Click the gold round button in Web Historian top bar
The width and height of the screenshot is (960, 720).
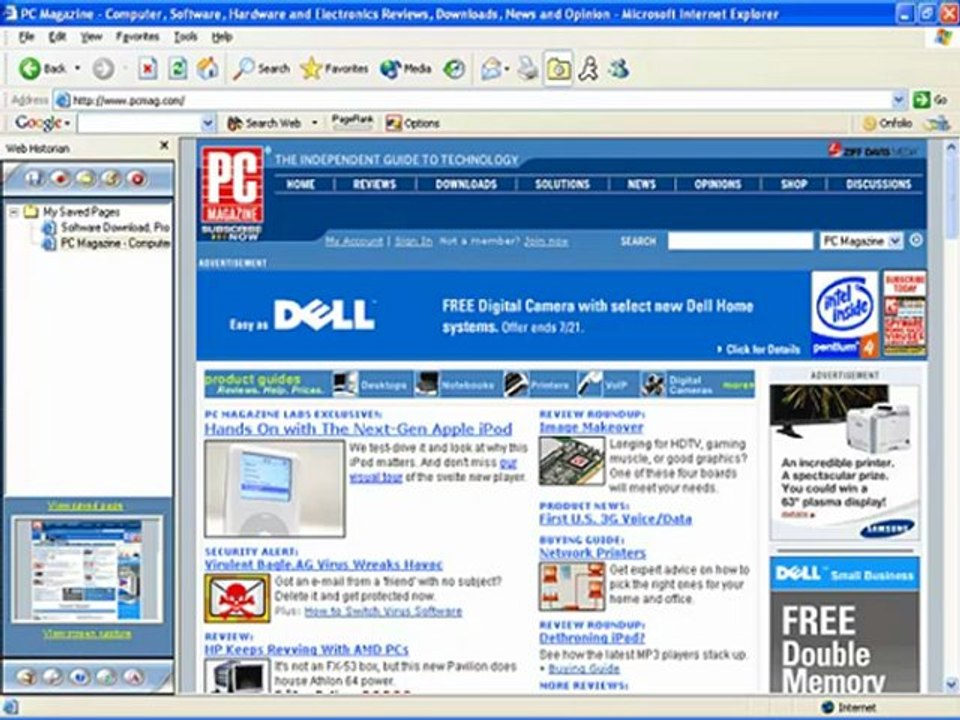[111, 178]
